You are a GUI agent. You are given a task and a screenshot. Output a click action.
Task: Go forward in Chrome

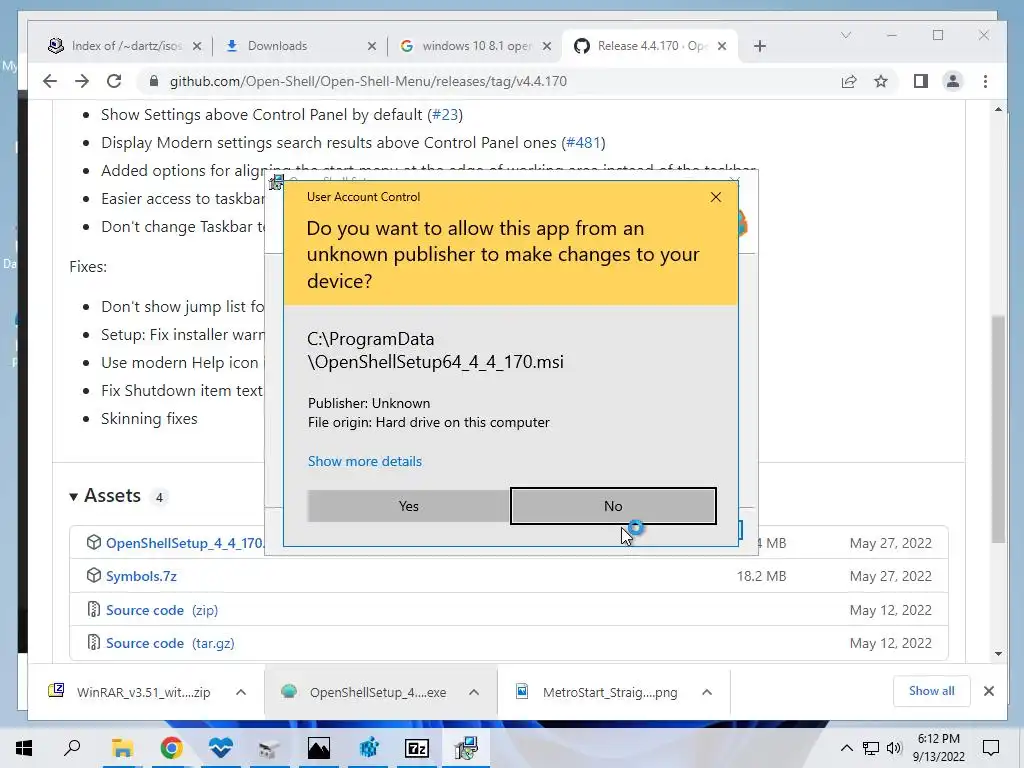(82, 81)
